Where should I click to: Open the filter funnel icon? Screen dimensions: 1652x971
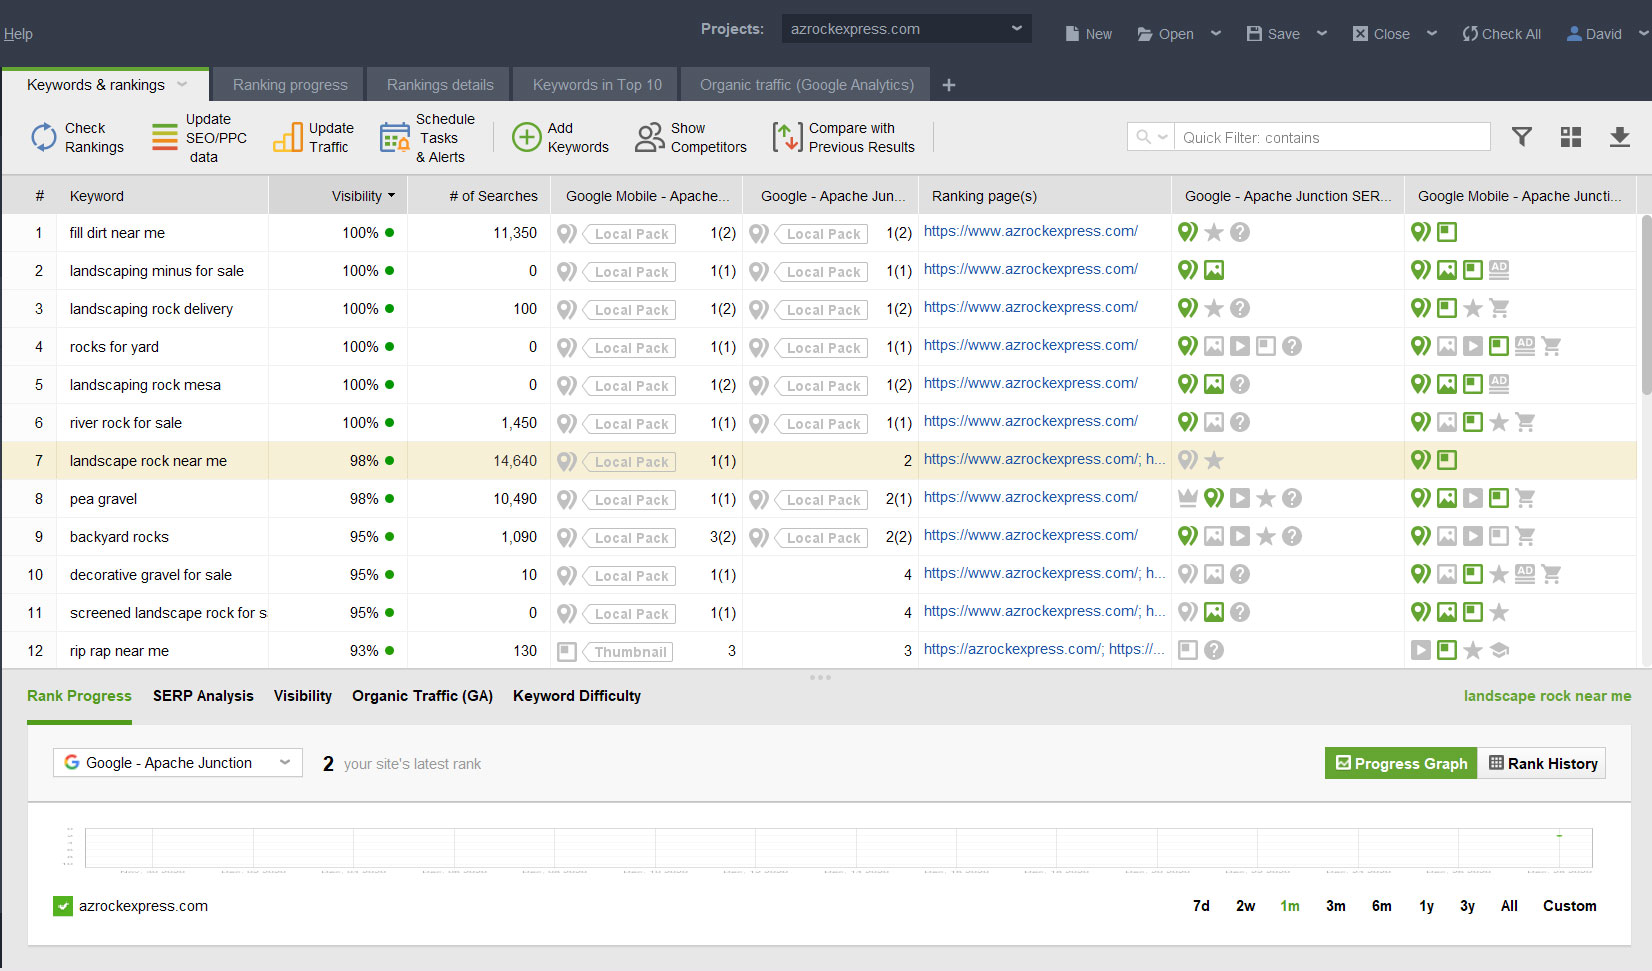click(x=1522, y=137)
